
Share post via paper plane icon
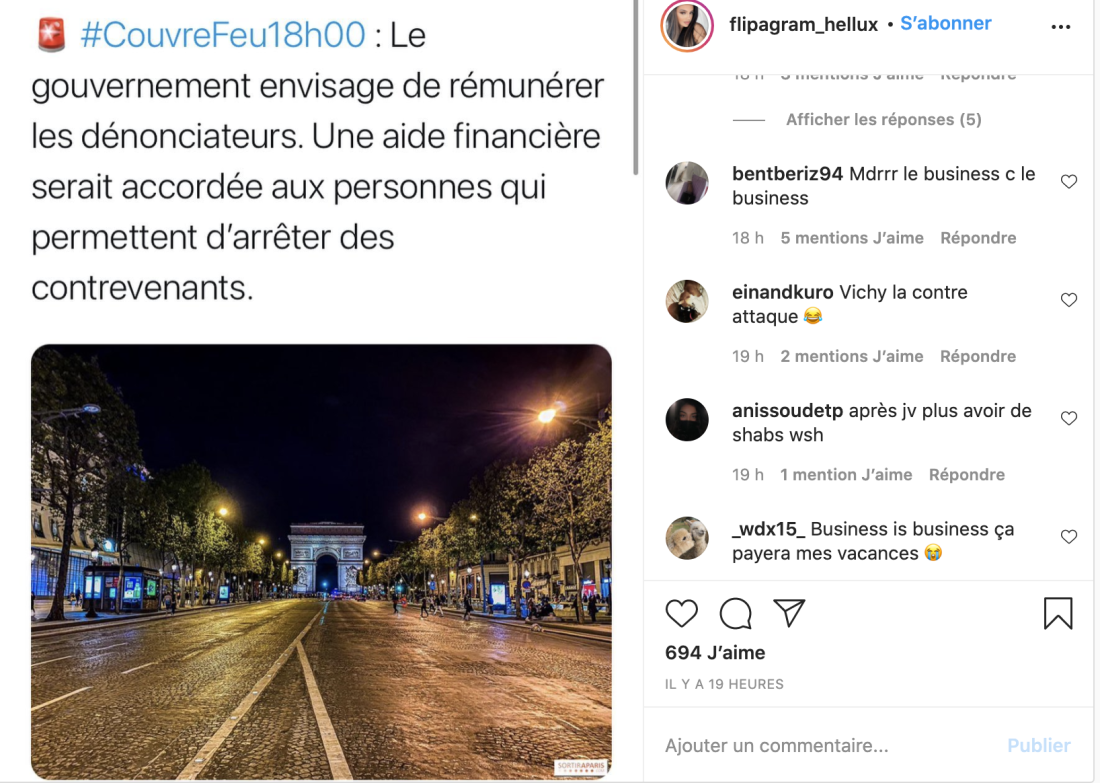click(789, 613)
